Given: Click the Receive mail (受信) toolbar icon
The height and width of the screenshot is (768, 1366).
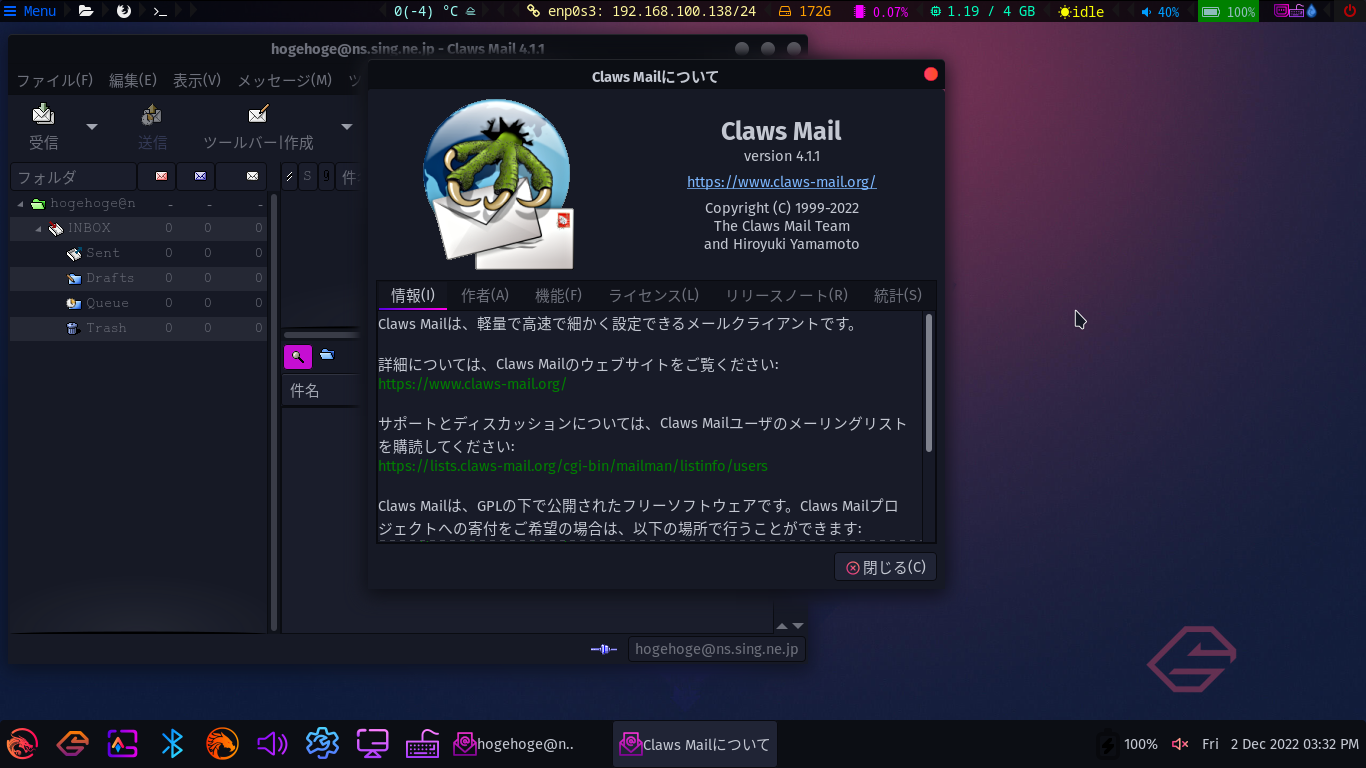Looking at the screenshot, I should click(43, 114).
